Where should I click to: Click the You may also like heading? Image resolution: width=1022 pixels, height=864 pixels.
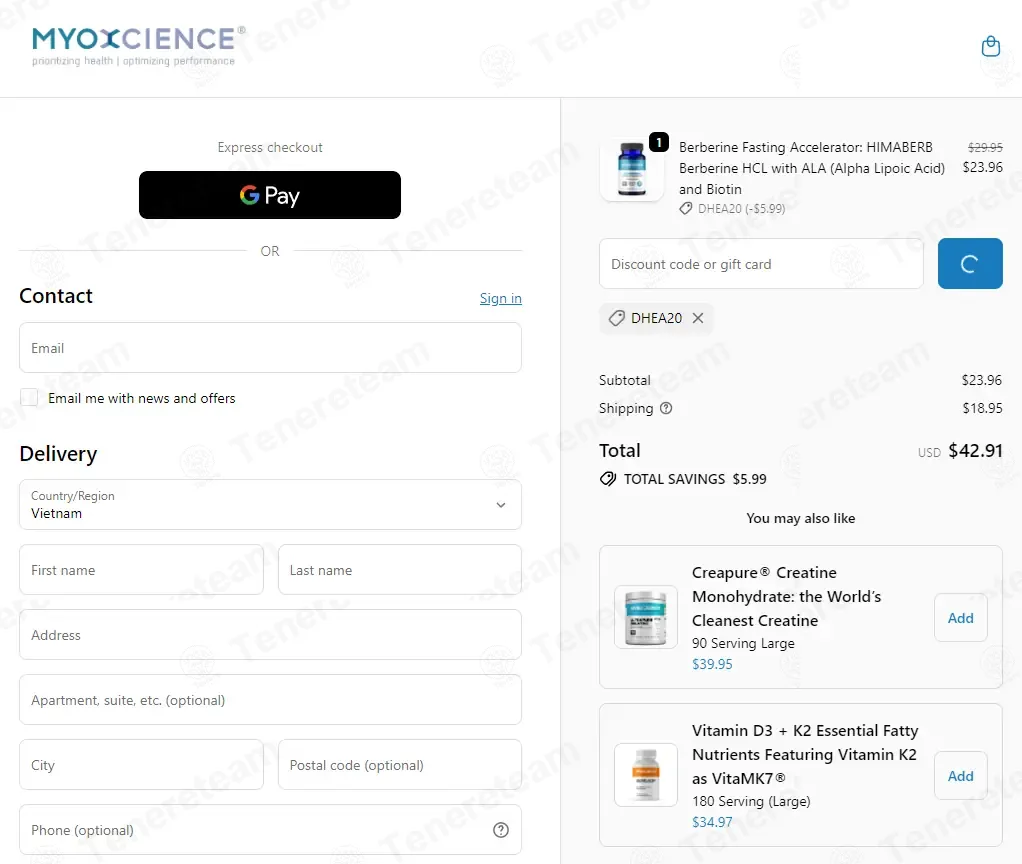[x=800, y=519]
